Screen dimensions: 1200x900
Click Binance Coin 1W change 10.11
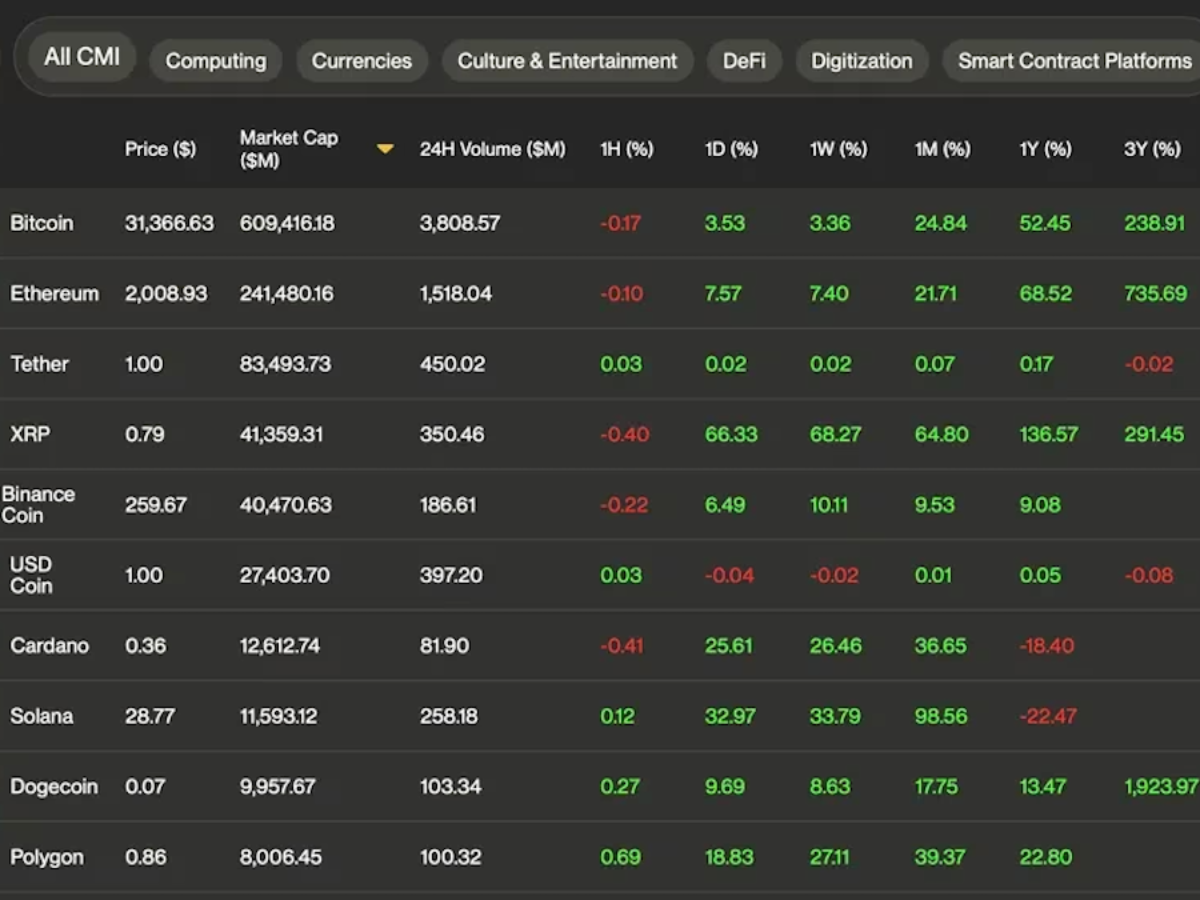tap(829, 505)
